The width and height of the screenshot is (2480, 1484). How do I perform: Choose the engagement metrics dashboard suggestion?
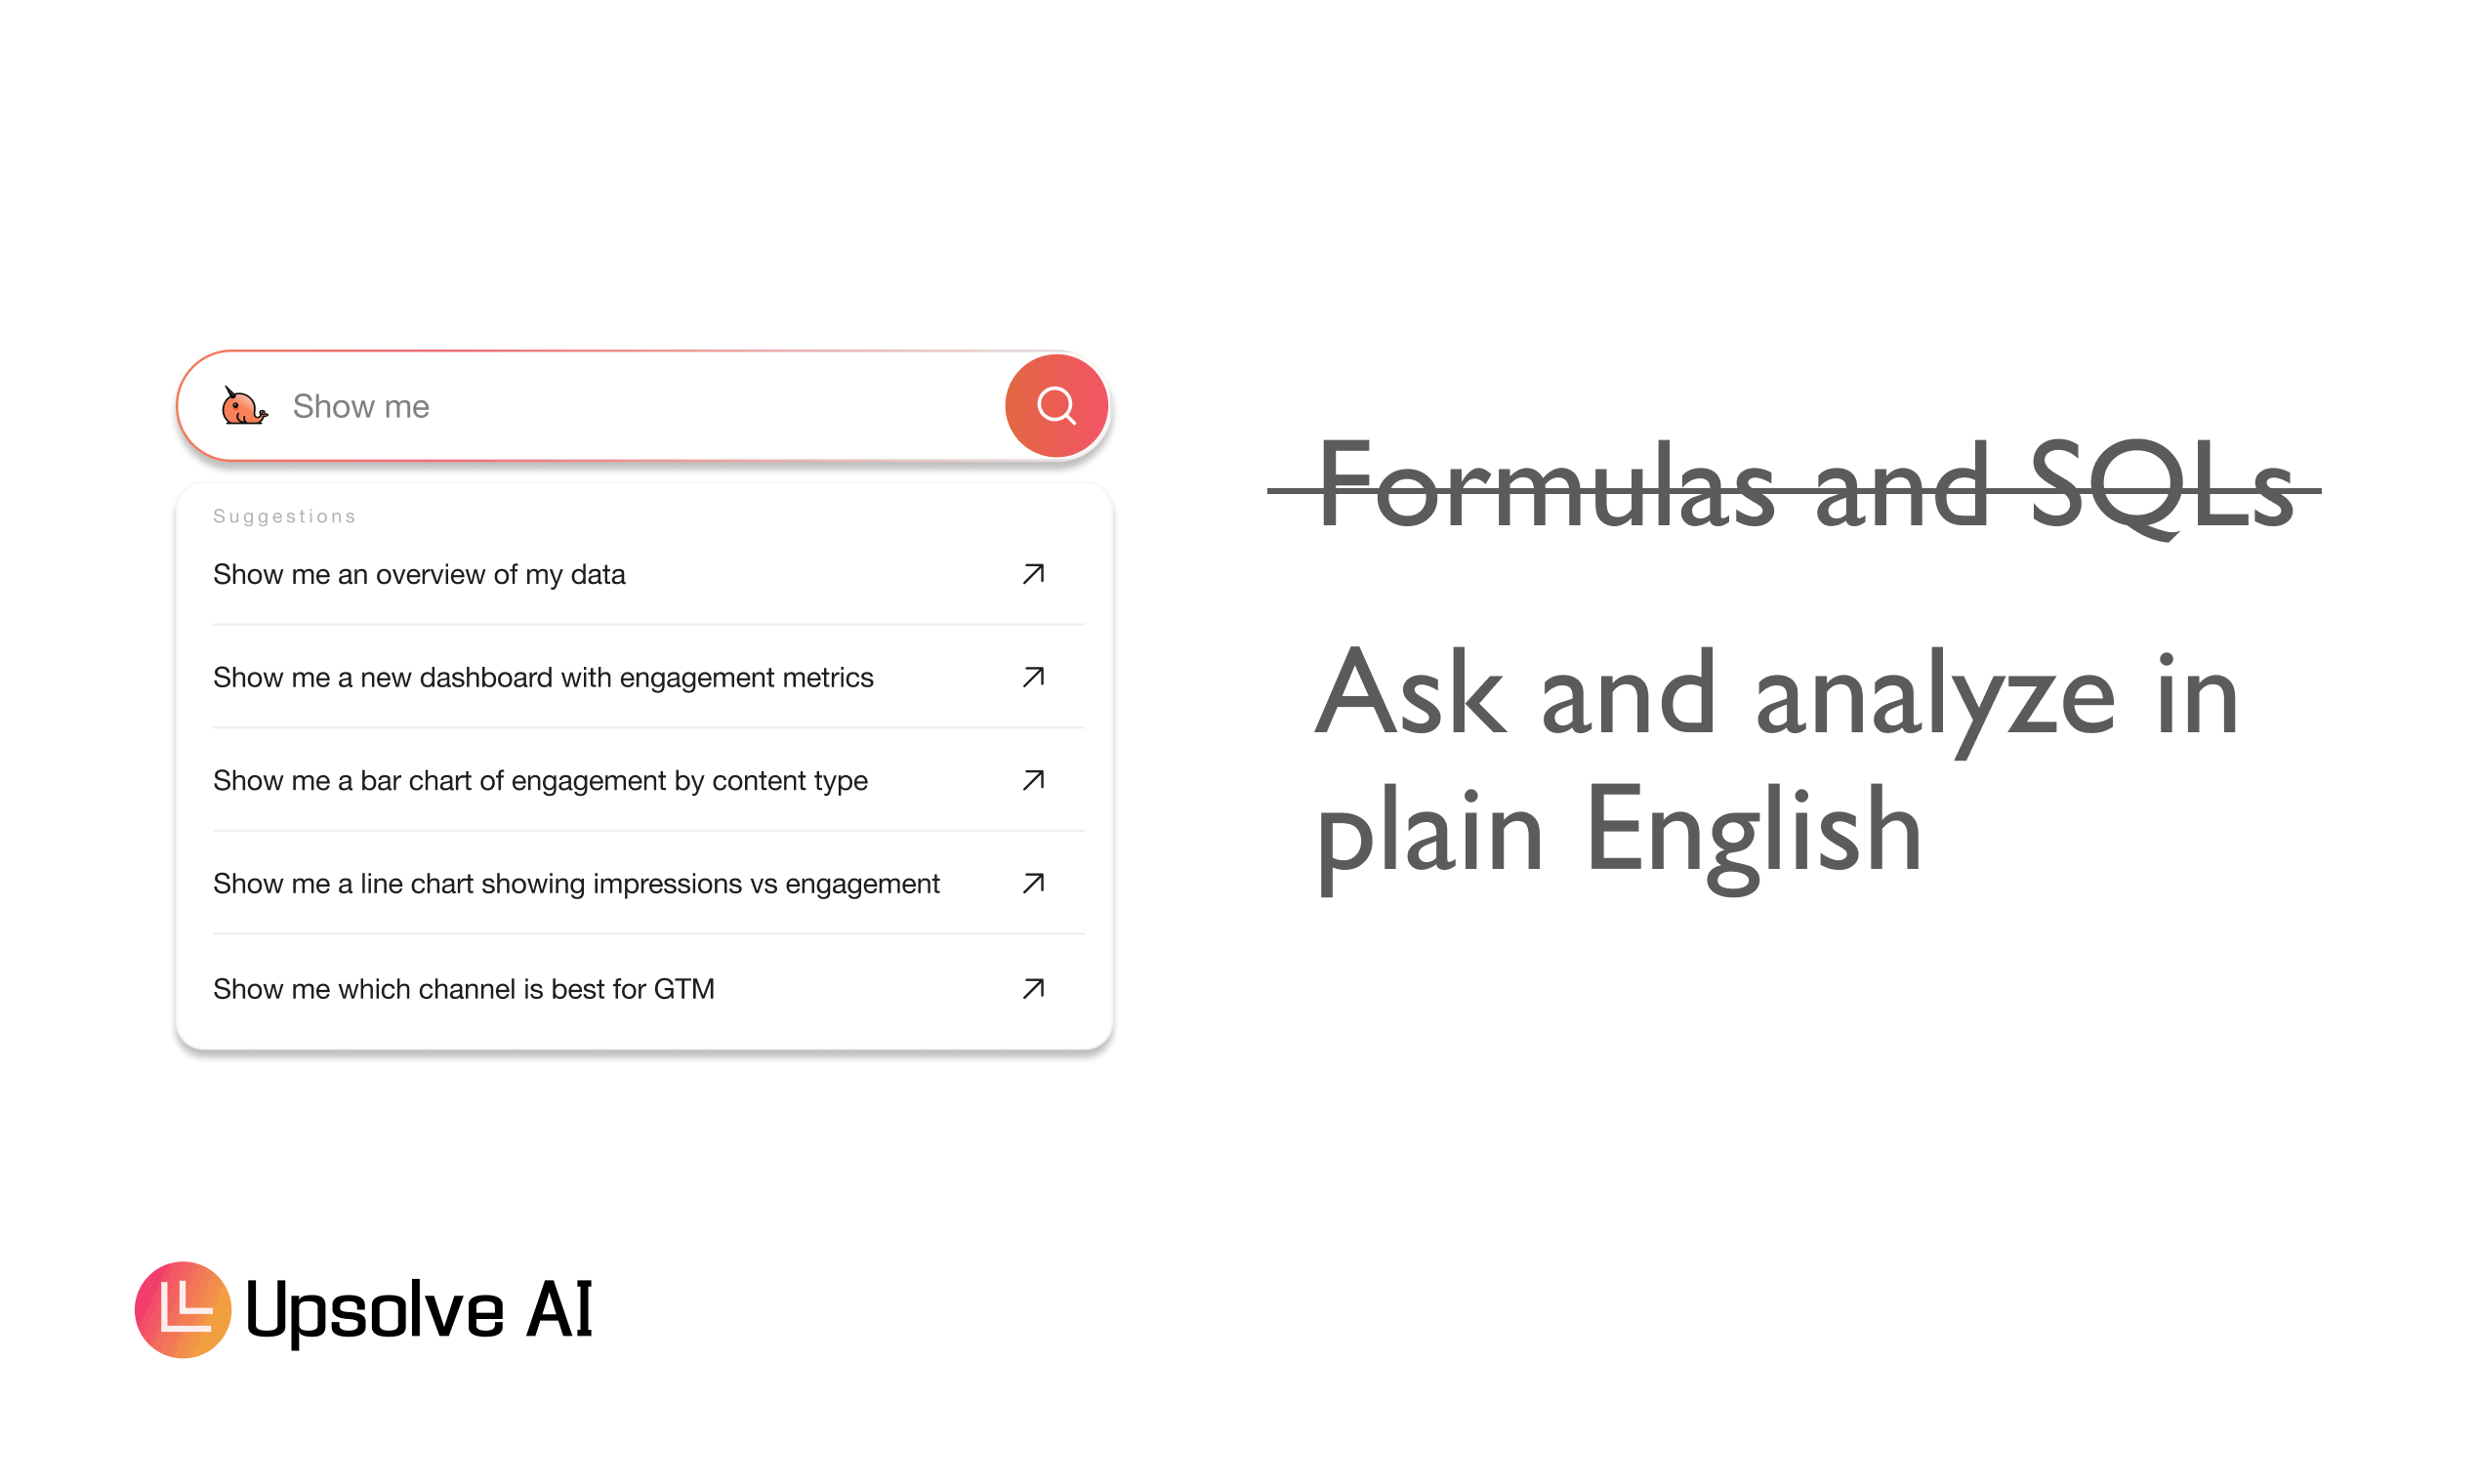tap(543, 677)
